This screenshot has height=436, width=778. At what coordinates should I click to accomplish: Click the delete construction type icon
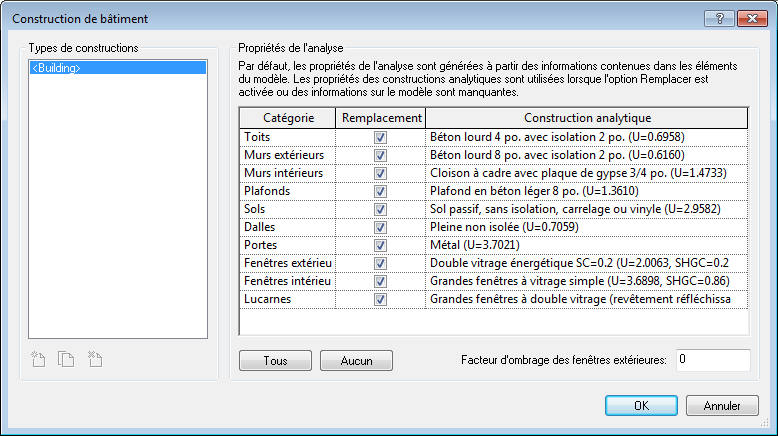coord(95,359)
